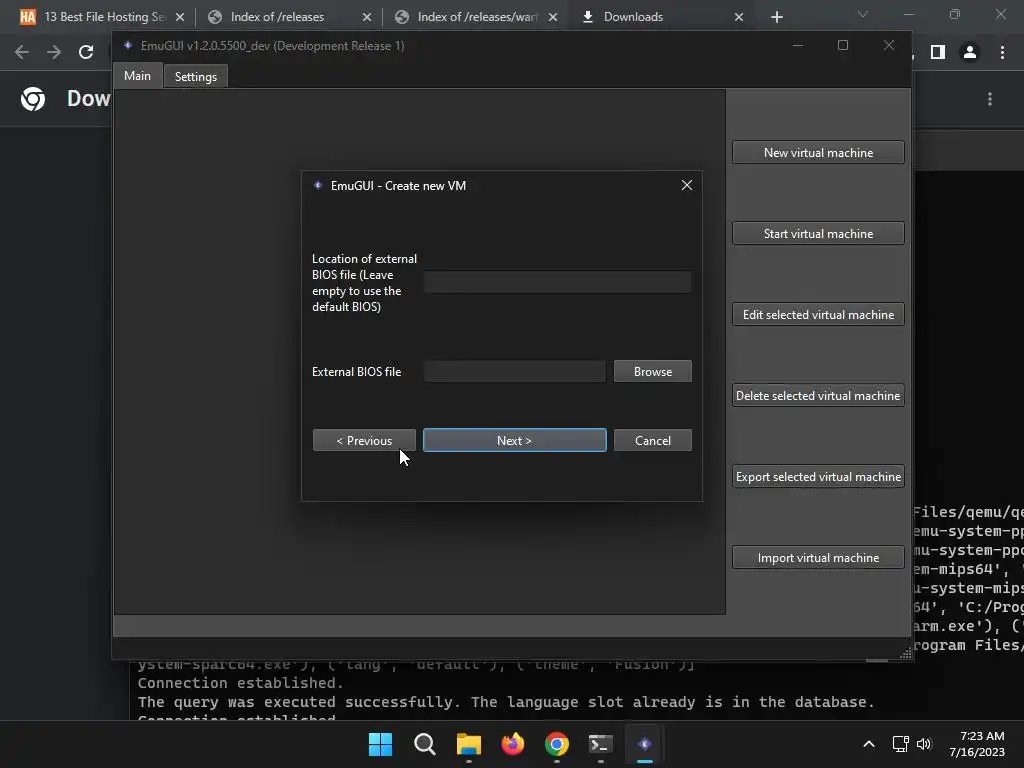Viewport: 1024px width, 768px height.
Task: Expand Chrome tab search chevron
Action: [x=863, y=14]
